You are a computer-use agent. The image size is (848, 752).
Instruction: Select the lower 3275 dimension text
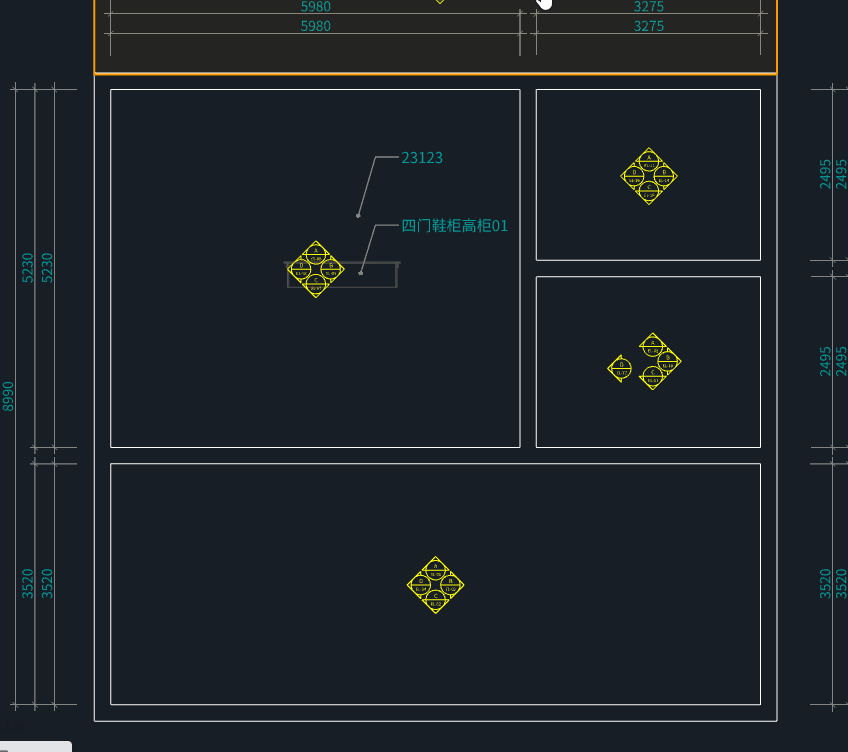[x=649, y=26]
